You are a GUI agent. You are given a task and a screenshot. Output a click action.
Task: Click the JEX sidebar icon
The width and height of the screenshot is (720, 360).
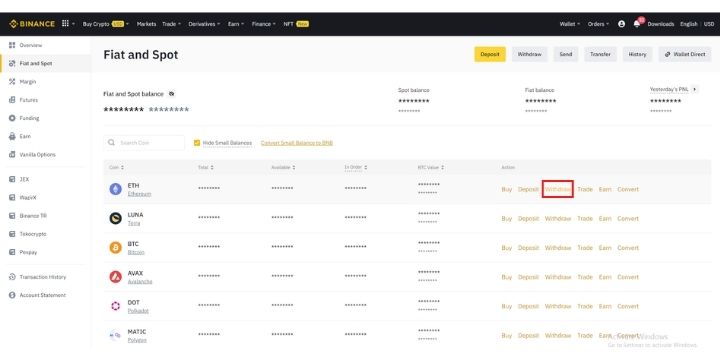pos(12,179)
